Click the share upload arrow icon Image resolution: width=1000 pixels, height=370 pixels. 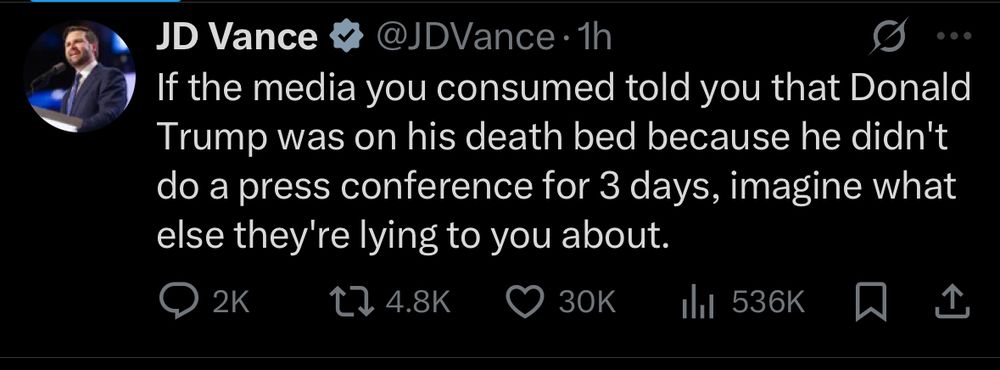pyautogui.click(x=952, y=302)
